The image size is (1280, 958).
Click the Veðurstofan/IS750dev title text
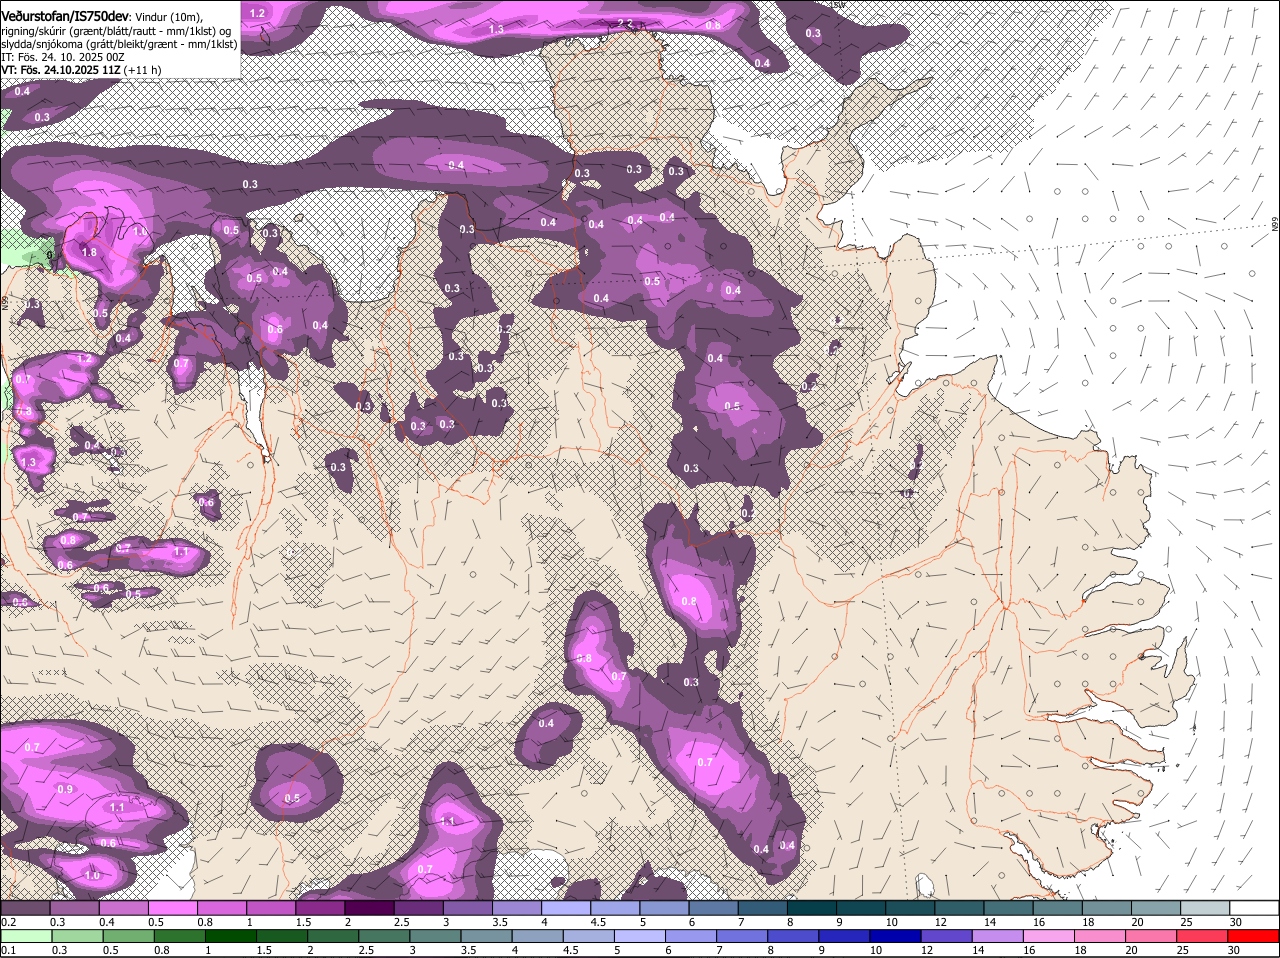tap(65, 15)
